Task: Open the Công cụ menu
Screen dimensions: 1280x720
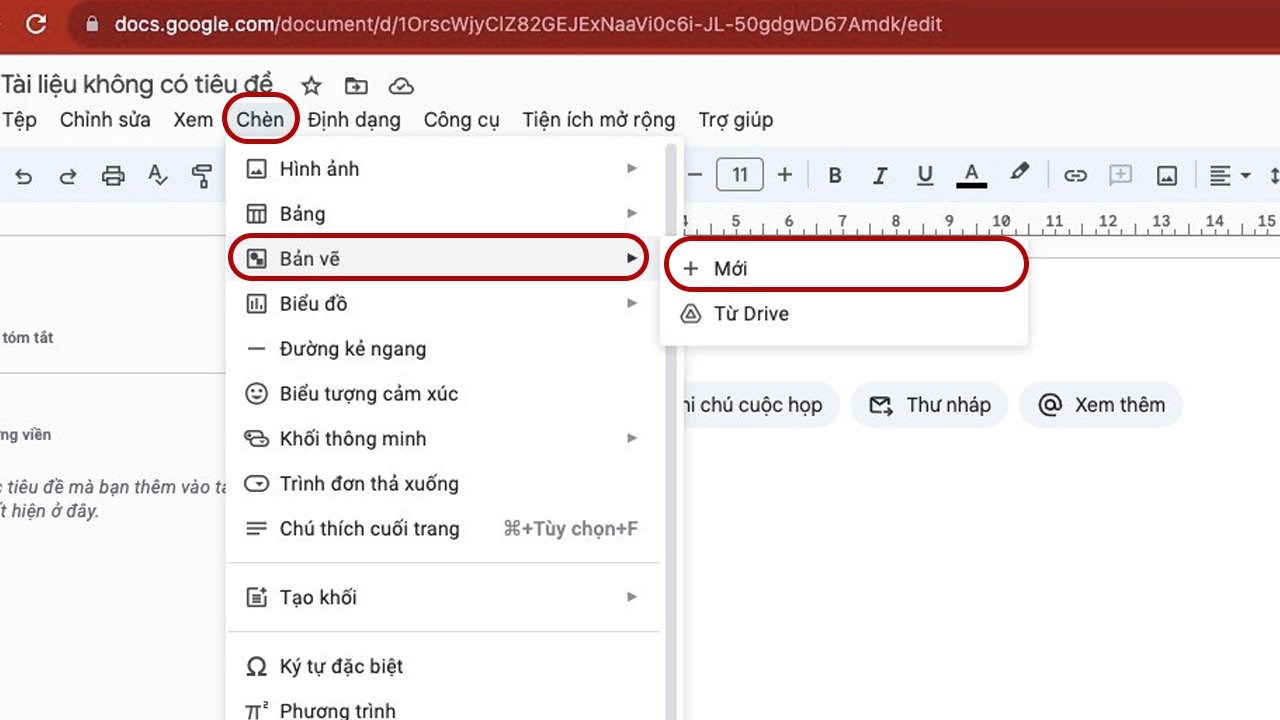Action: pyautogui.click(x=461, y=120)
